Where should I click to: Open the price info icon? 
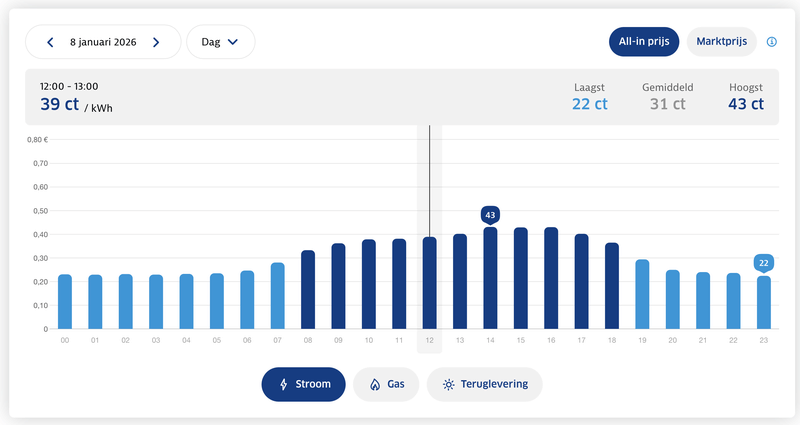point(771,42)
